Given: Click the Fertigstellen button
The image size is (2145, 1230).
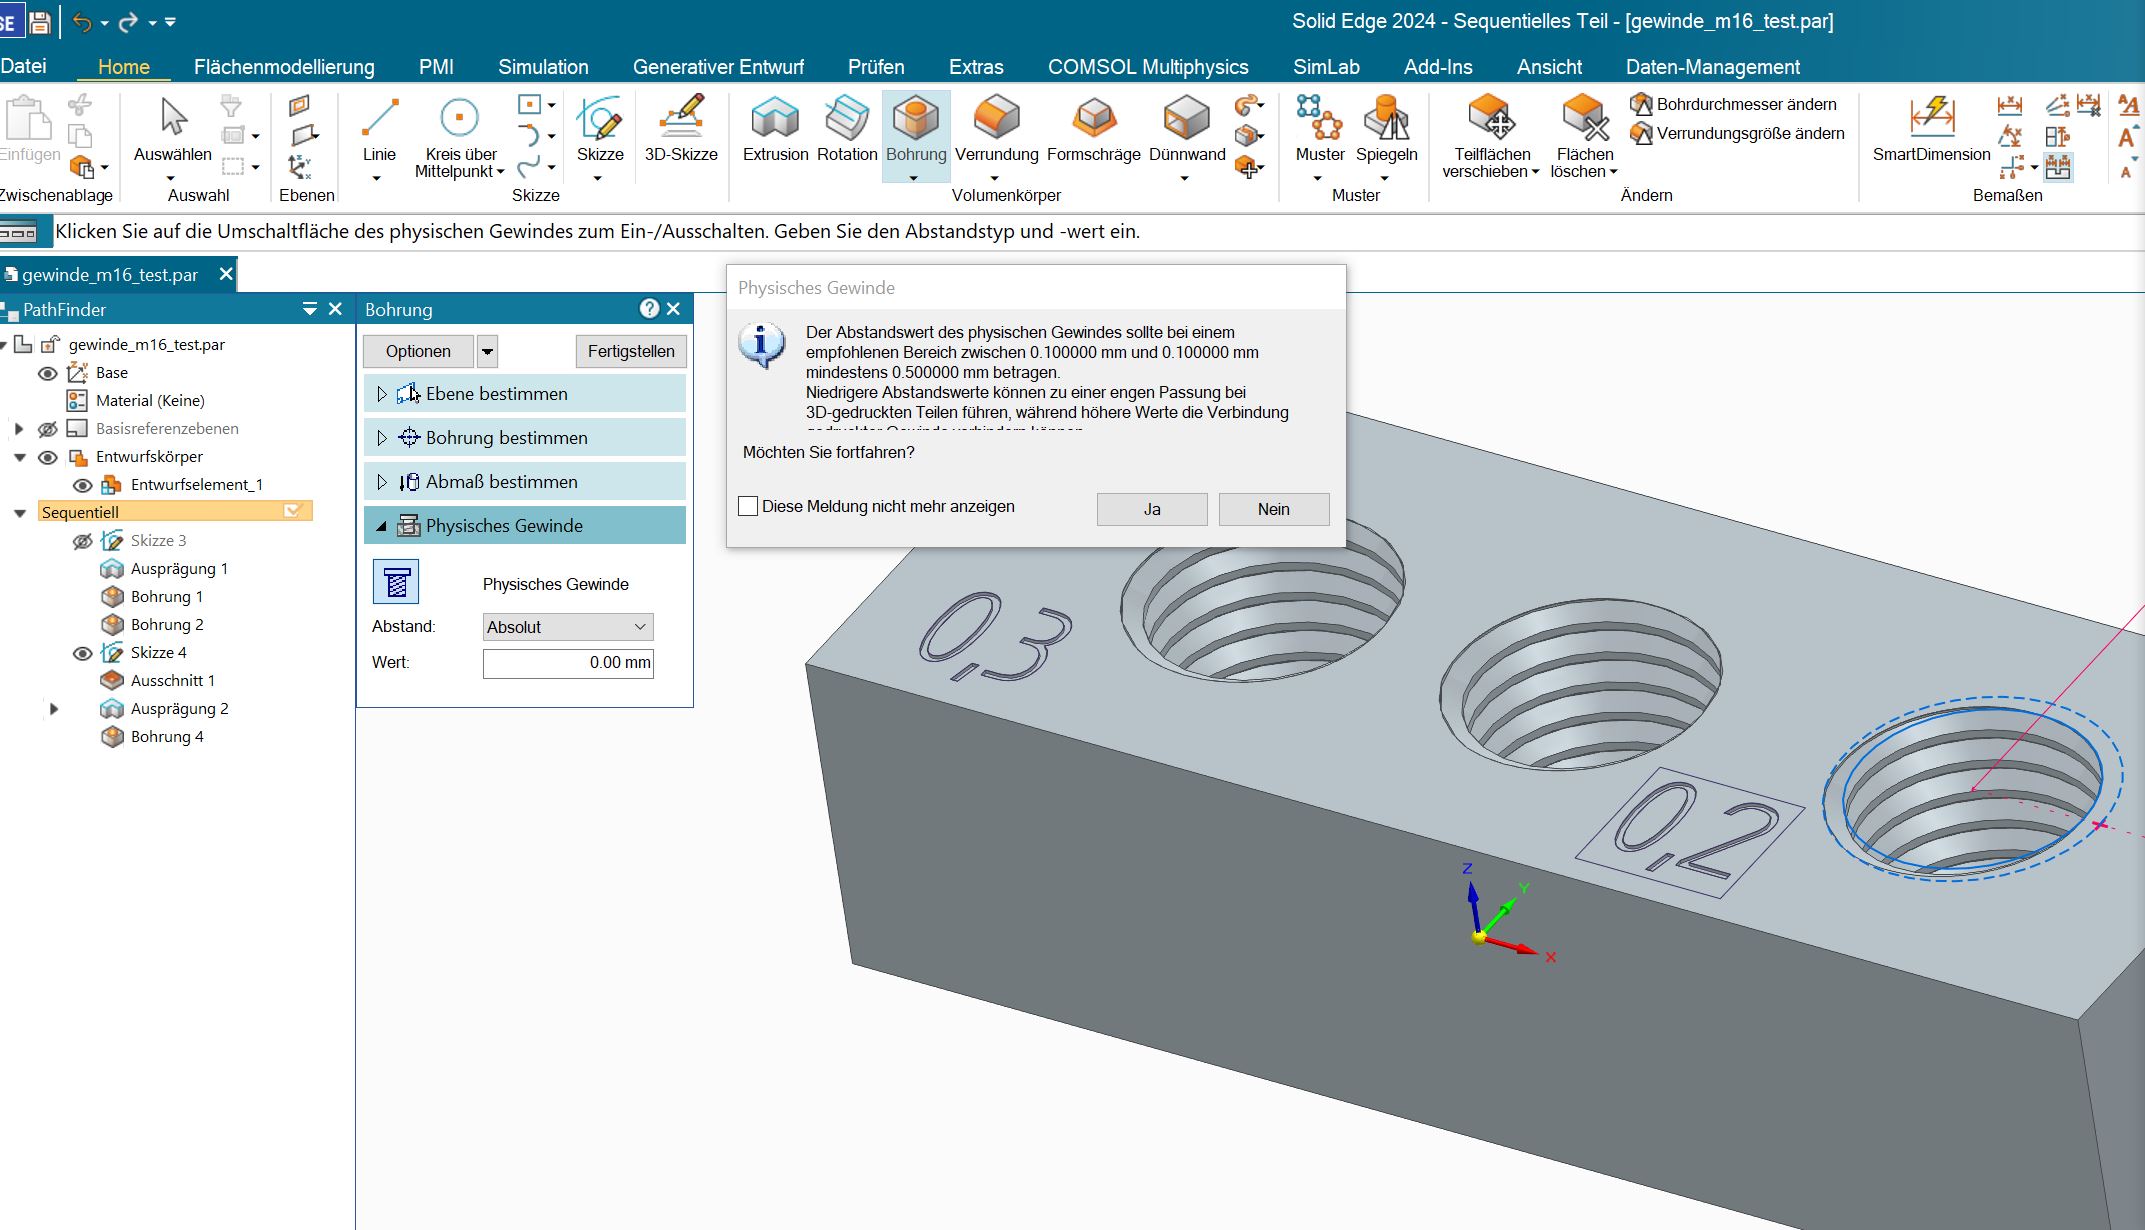Looking at the screenshot, I should [631, 351].
